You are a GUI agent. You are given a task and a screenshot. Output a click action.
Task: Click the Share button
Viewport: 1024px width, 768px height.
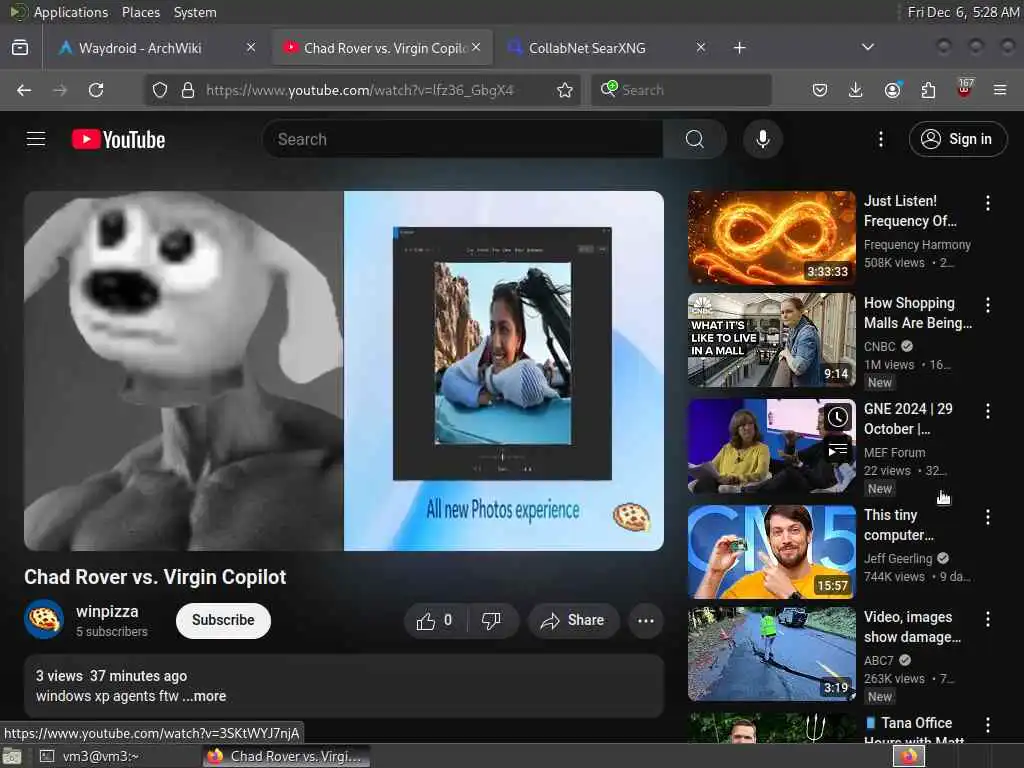click(x=573, y=620)
